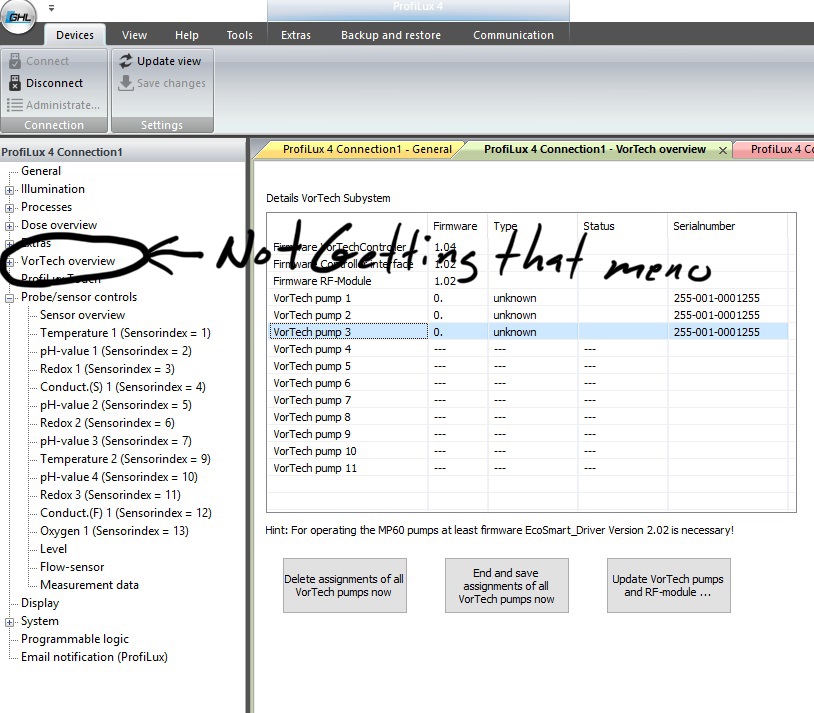Click Delete assignments of all VorTech pumps
This screenshot has height=713, width=814.
pyautogui.click(x=345, y=586)
